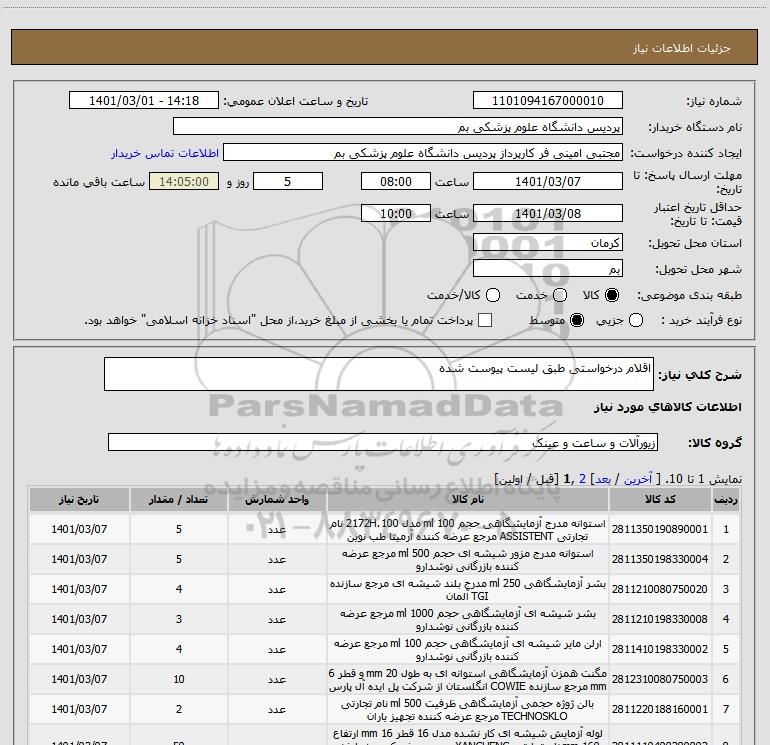This screenshot has width=770, height=745.
Task: Select the کالا radio button
Action: click(612, 295)
